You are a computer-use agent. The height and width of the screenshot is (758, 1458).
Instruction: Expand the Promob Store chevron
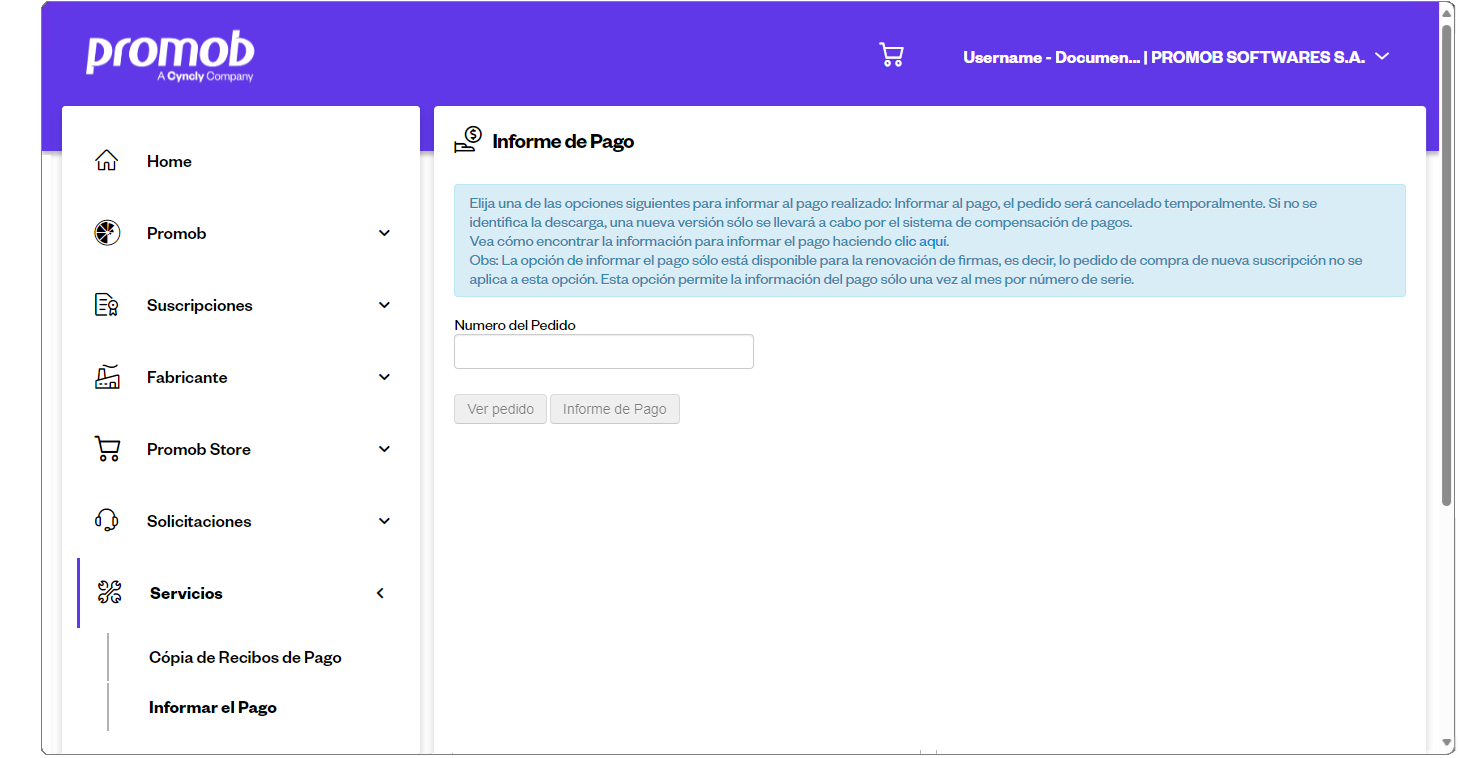[x=384, y=449]
